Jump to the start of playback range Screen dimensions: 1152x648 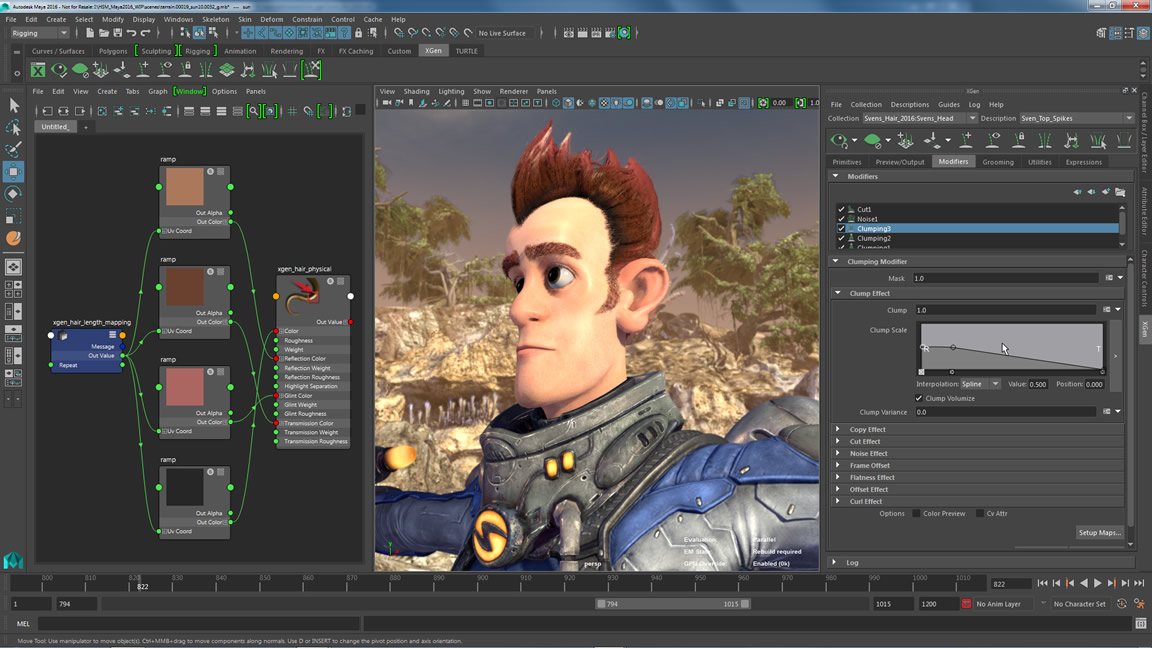click(x=1043, y=583)
